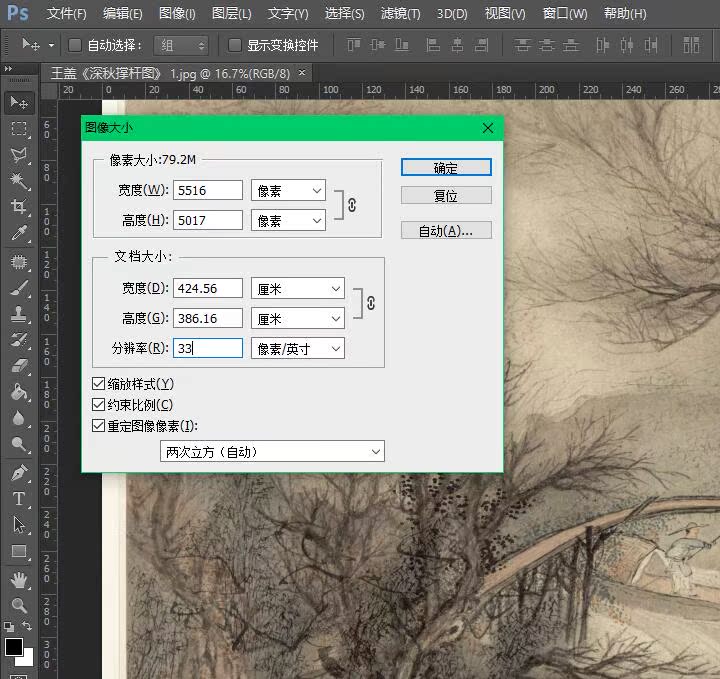This screenshot has width=720, height=679.
Task: Toggle the pixel size constrain link icon
Action: pyautogui.click(x=352, y=205)
